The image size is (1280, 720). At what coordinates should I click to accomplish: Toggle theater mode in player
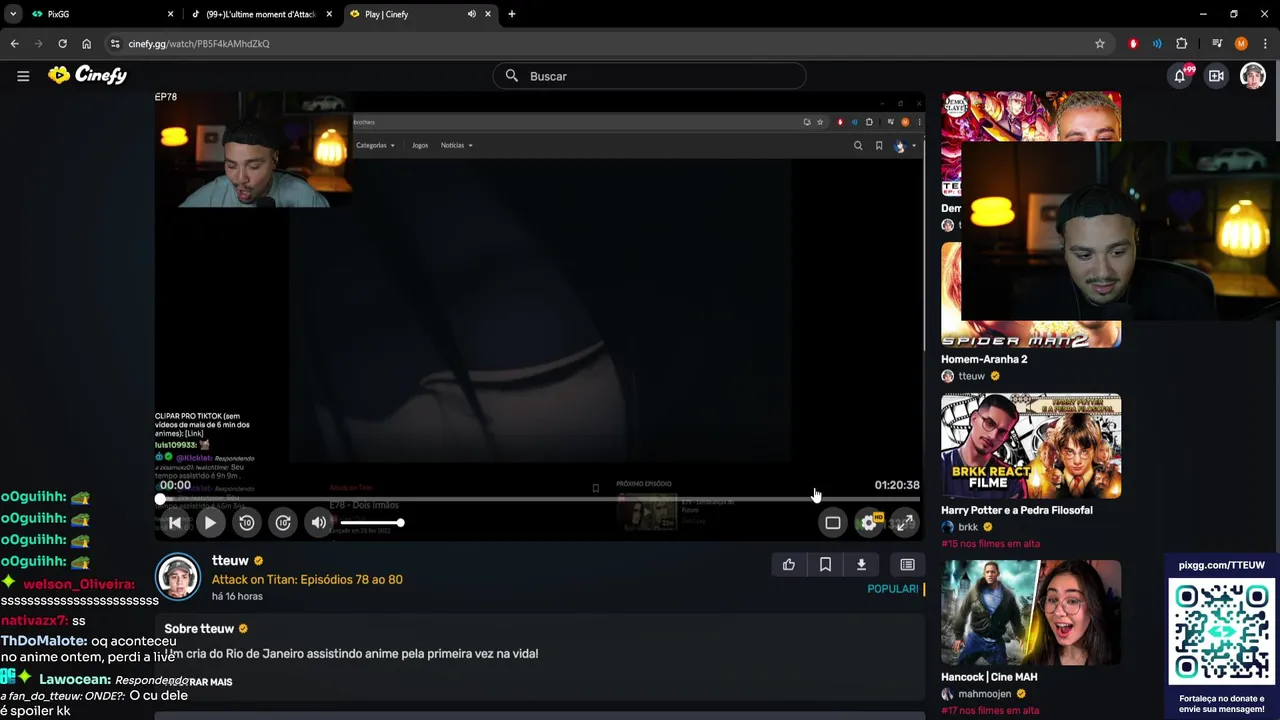[833, 522]
